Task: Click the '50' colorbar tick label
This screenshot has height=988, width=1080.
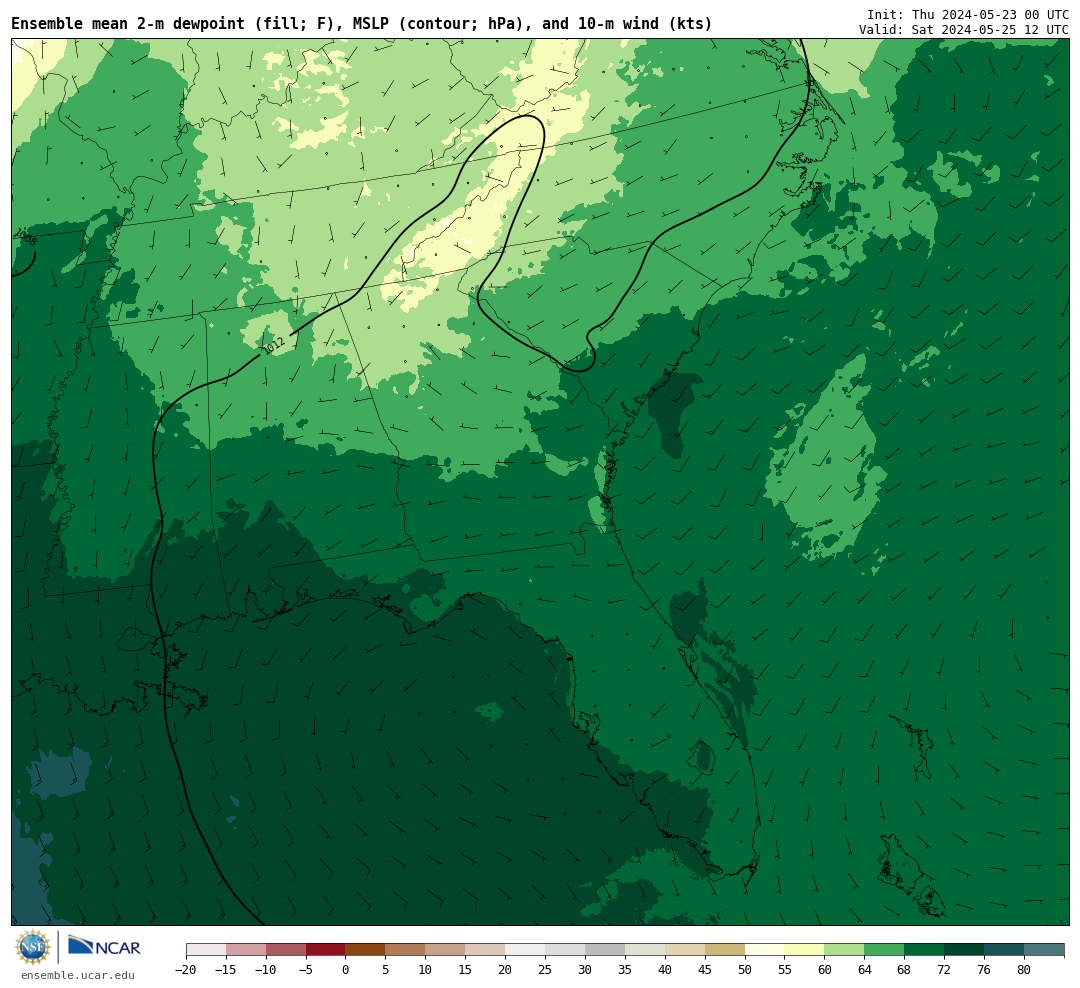Action: (745, 970)
